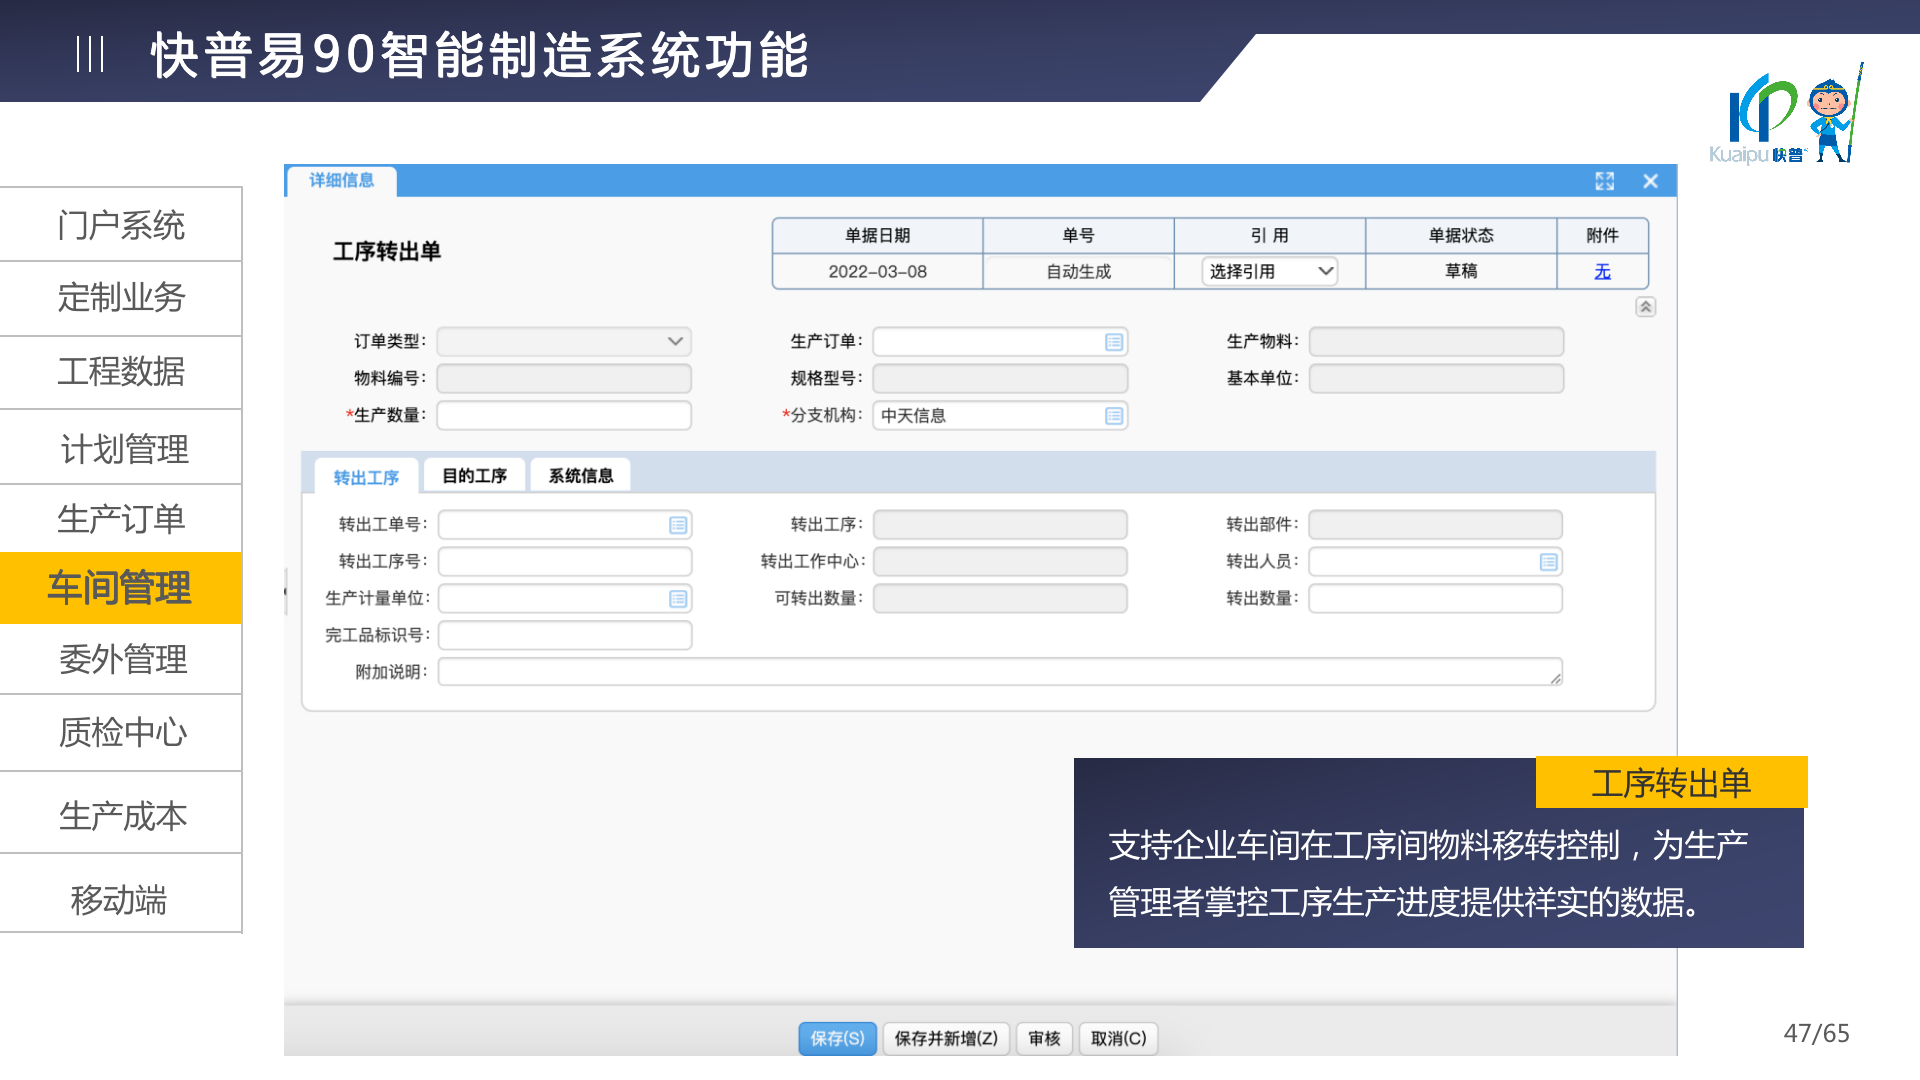Select 质检中心 in the left sidebar
Viewport: 1920px width, 1080px height.
(122, 733)
